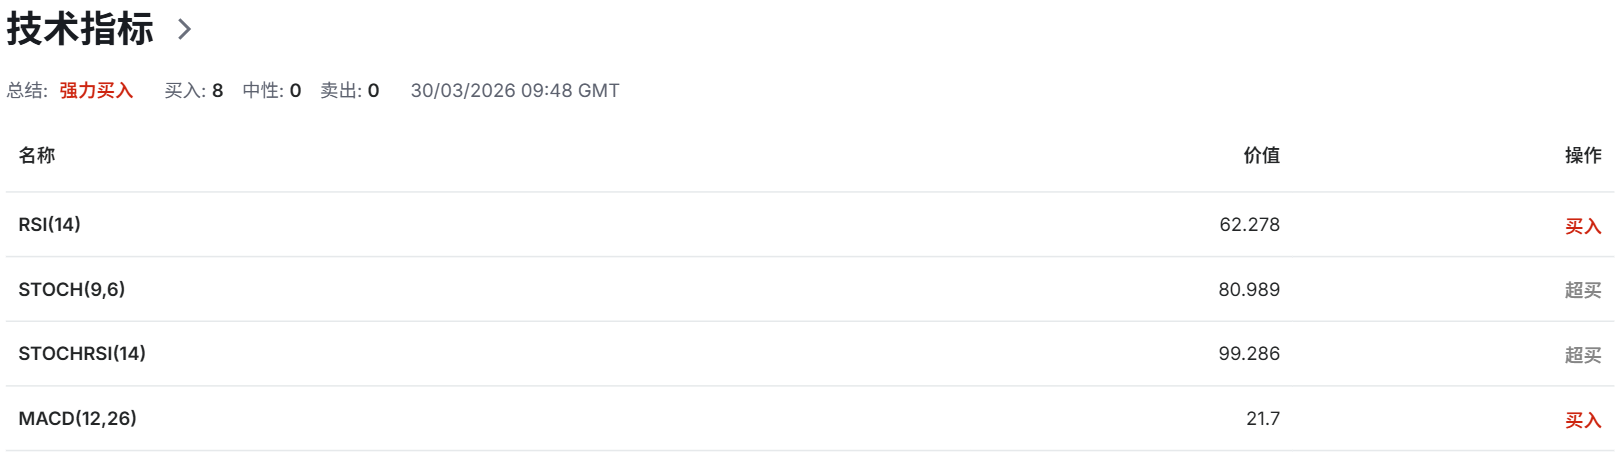Open the 技术指标 heading link
Screen dimensions: 1618x456
pyautogui.click(x=80, y=29)
